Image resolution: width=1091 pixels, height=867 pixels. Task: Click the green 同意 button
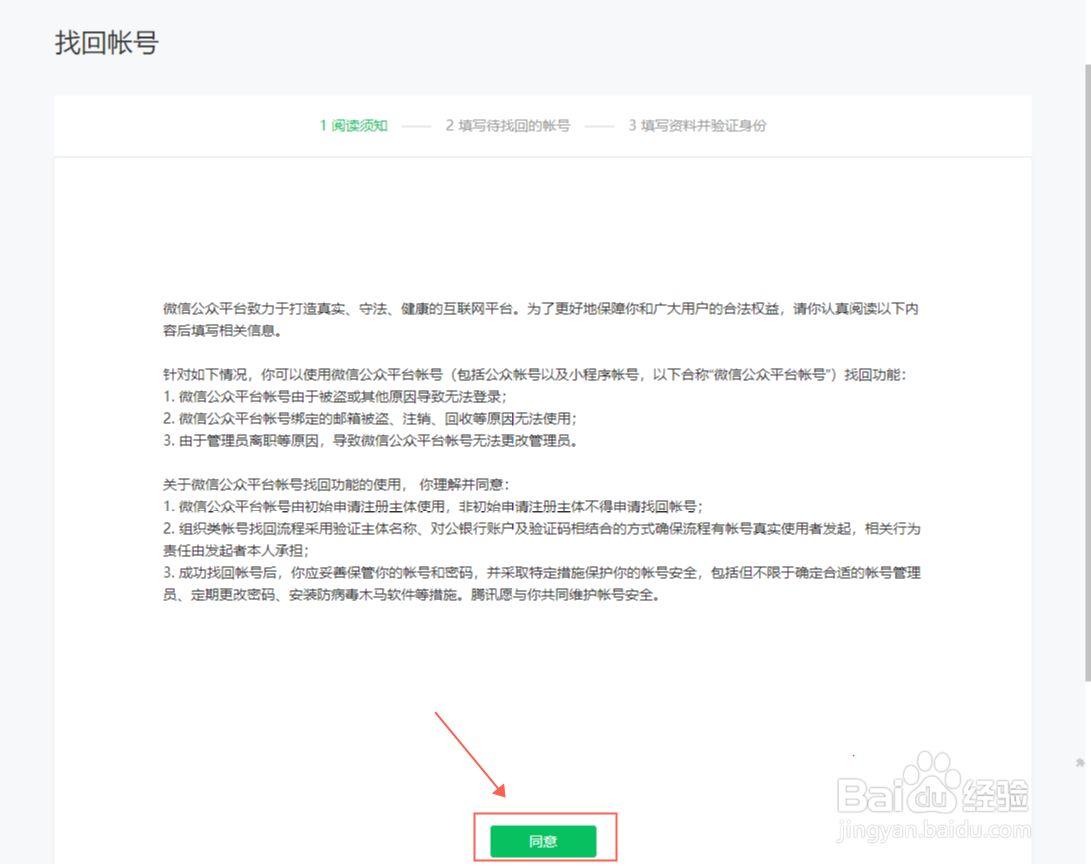pyautogui.click(x=543, y=841)
